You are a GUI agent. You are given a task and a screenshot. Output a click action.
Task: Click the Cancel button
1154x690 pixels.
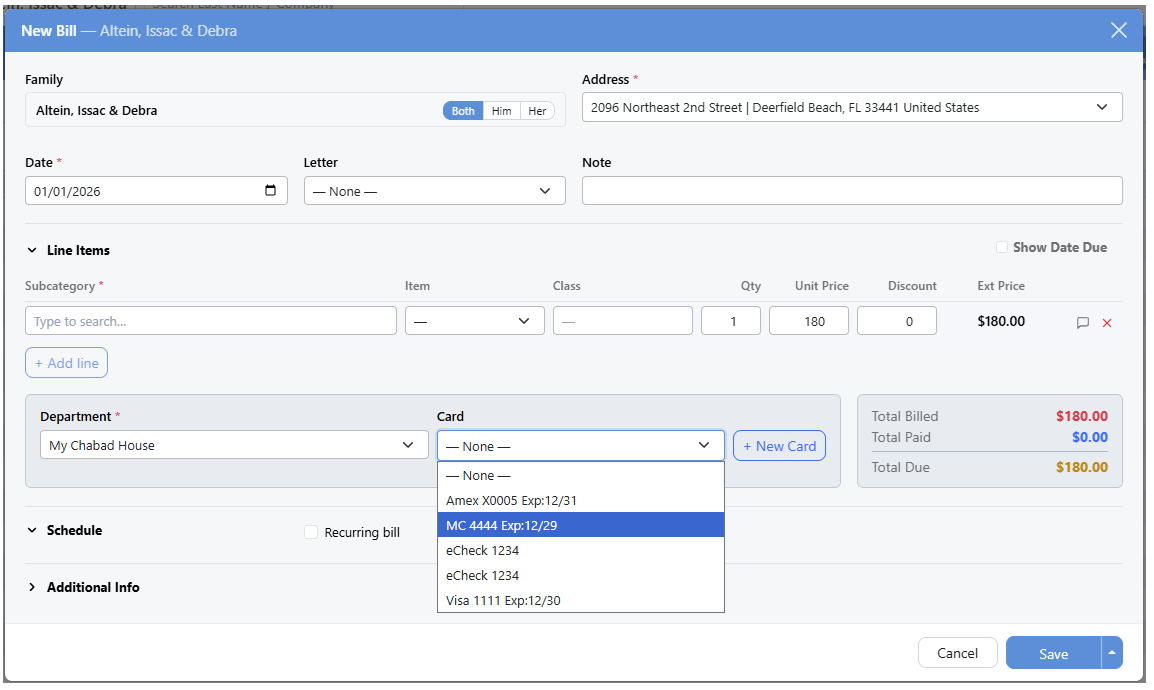[957, 652]
